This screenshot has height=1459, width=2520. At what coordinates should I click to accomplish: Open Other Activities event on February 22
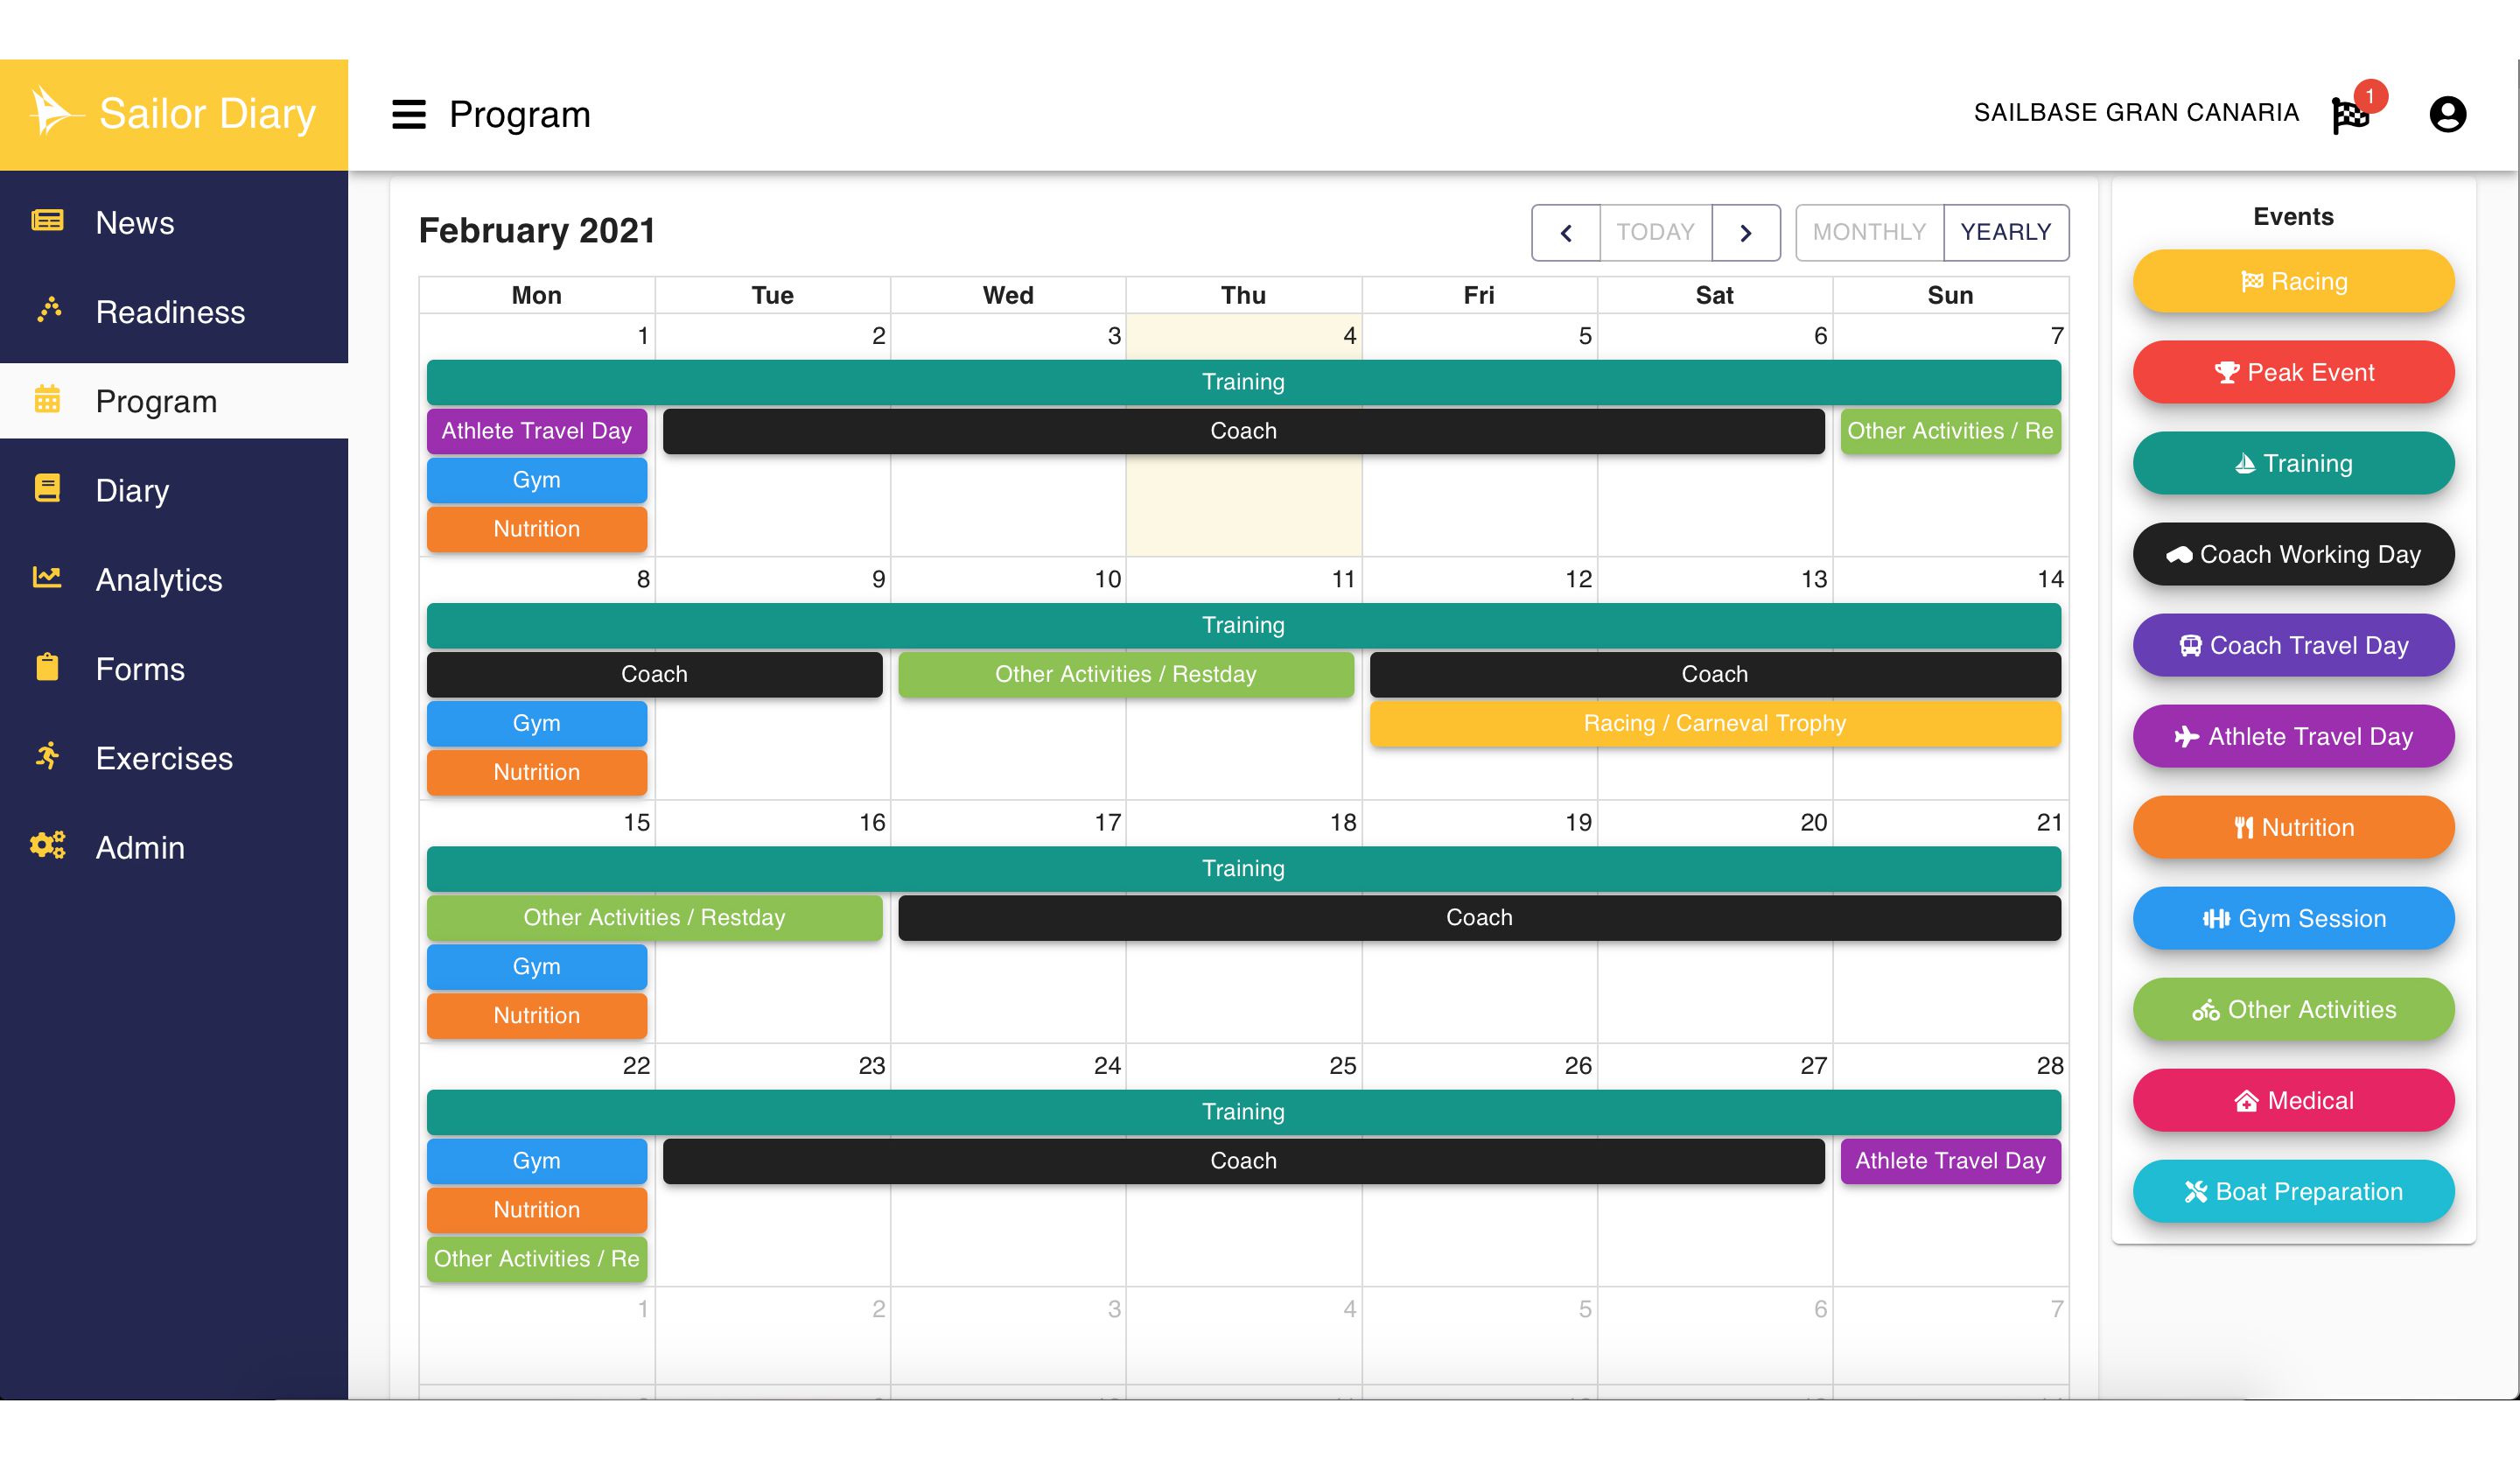point(537,1259)
